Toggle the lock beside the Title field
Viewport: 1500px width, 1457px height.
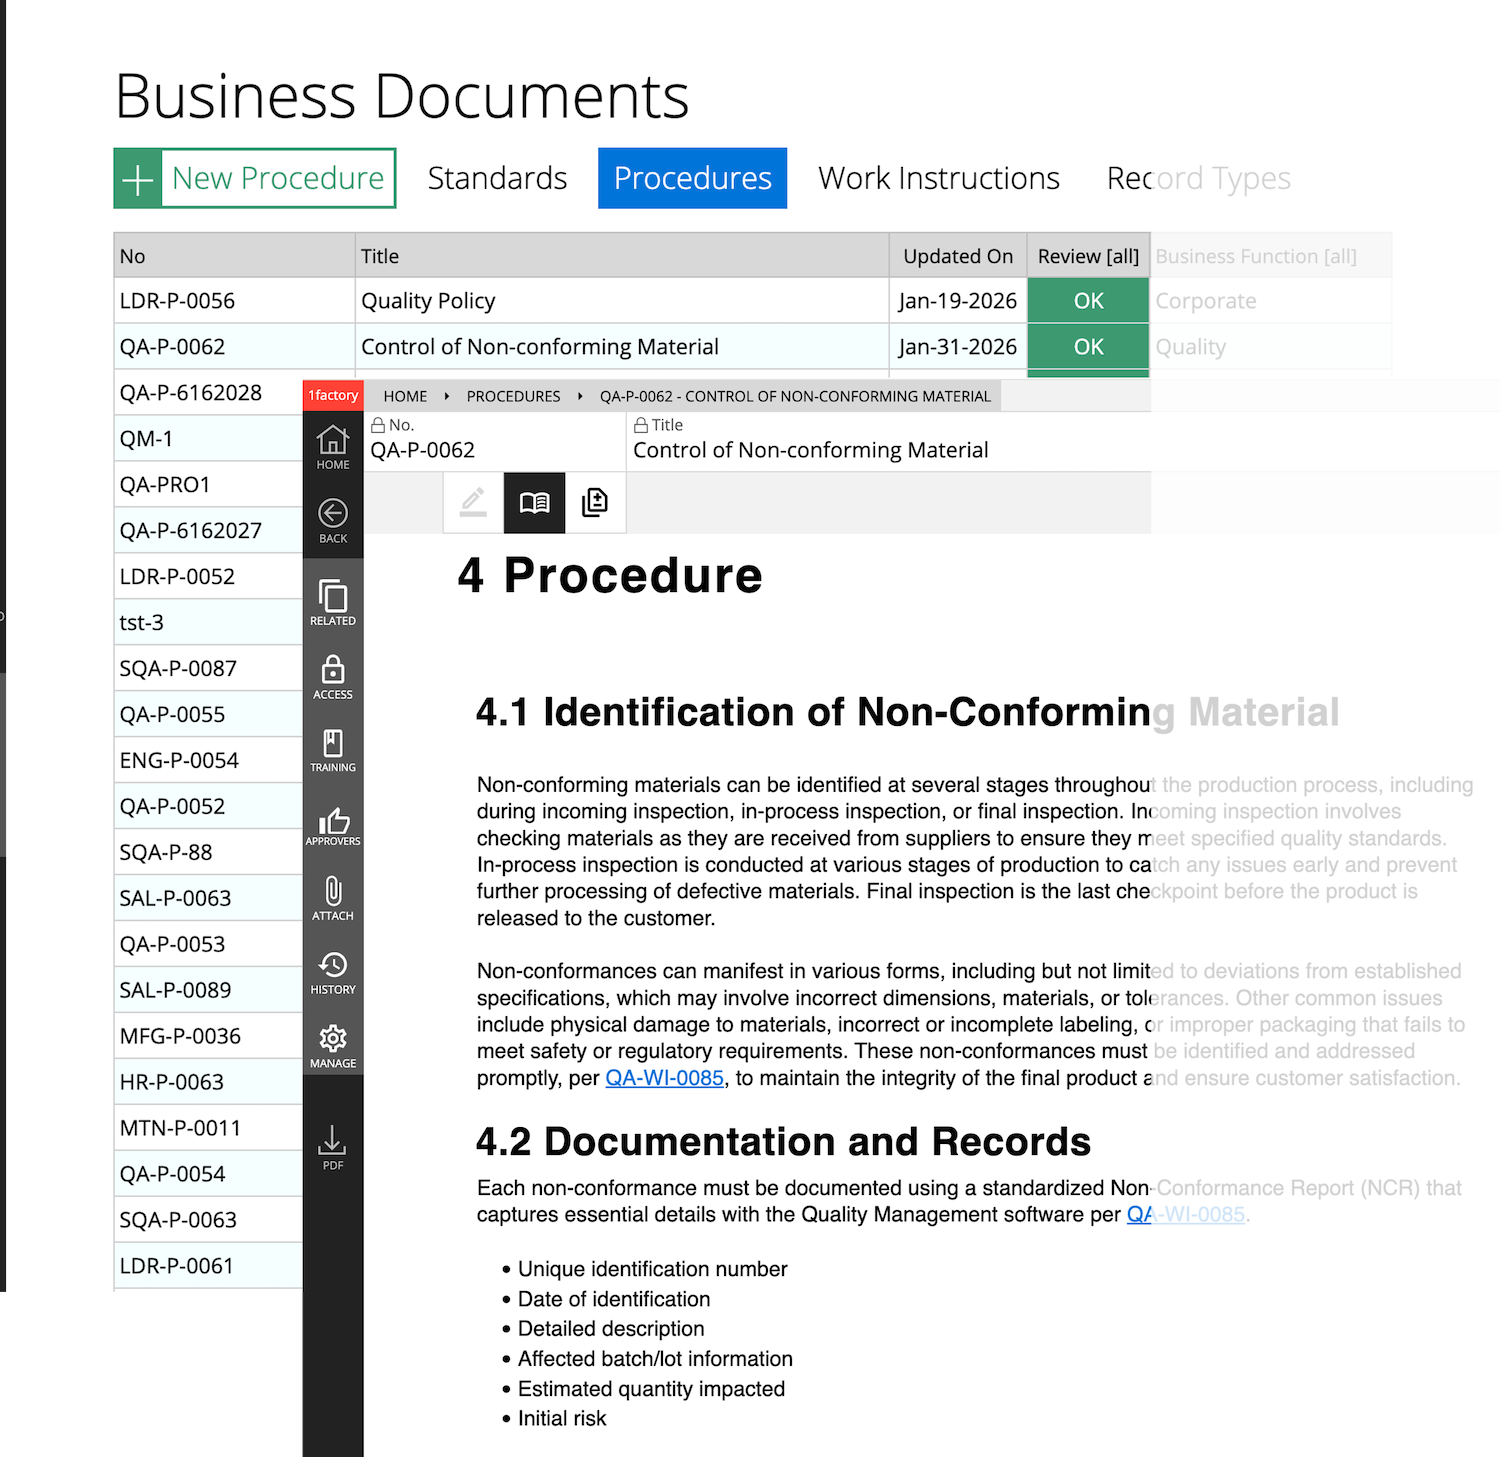(x=640, y=424)
